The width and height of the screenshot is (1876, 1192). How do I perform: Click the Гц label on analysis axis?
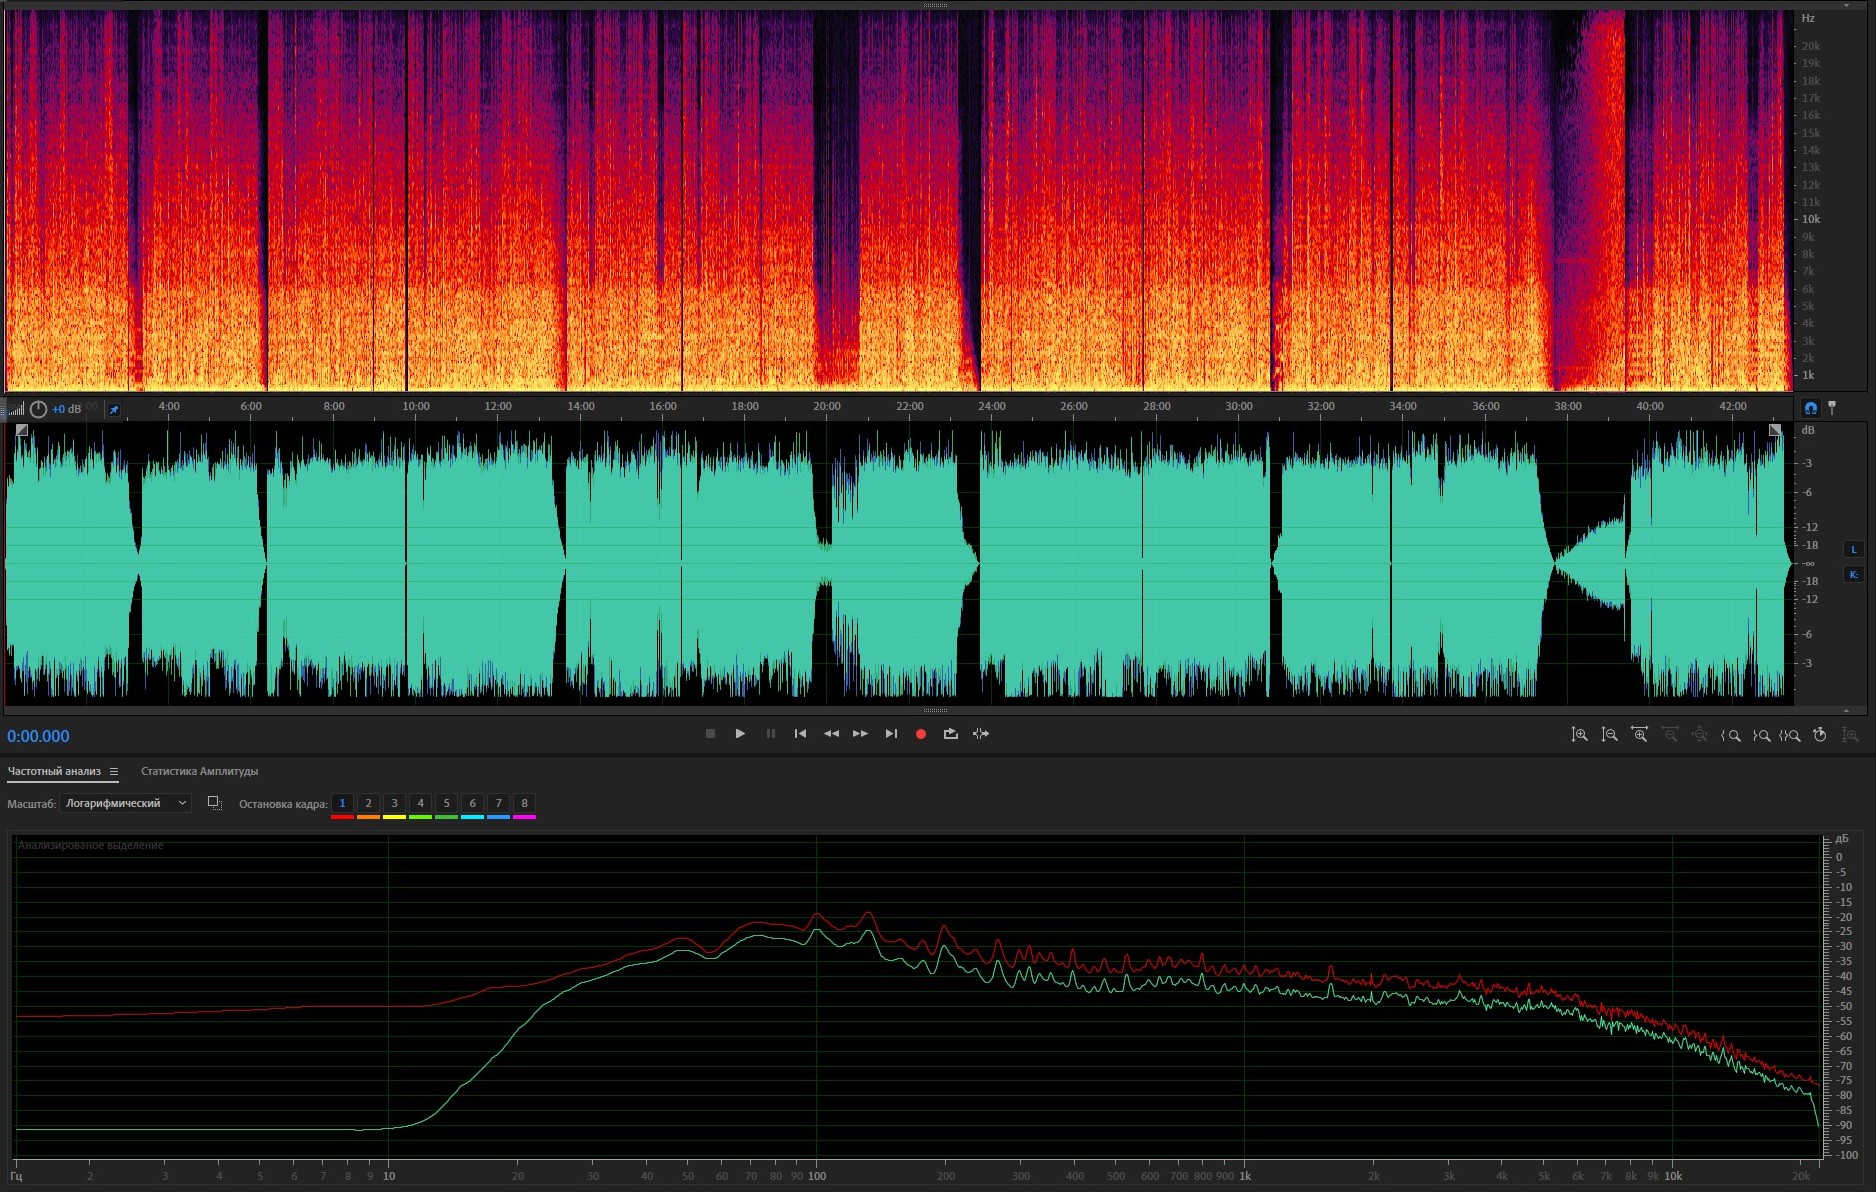(x=16, y=1176)
